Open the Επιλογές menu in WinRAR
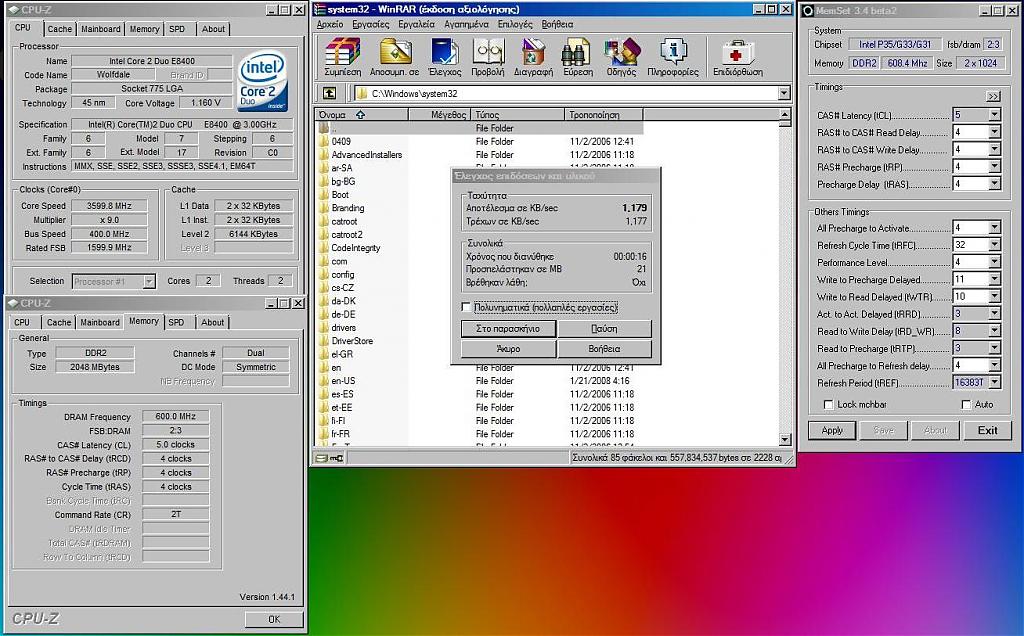The width and height of the screenshot is (1024, 636). pyautogui.click(x=515, y=24)
